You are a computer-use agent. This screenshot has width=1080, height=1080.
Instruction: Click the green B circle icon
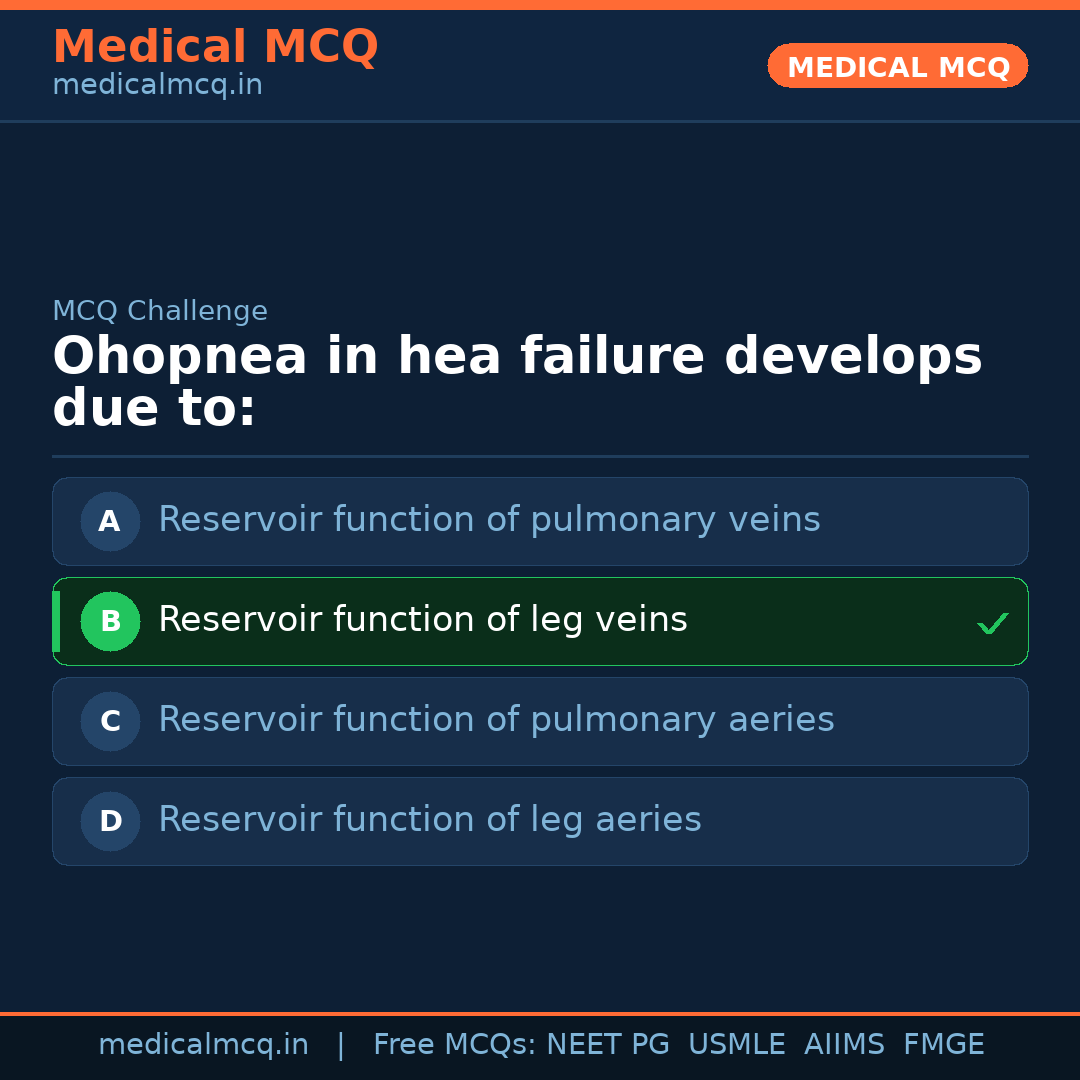point(110,621)
